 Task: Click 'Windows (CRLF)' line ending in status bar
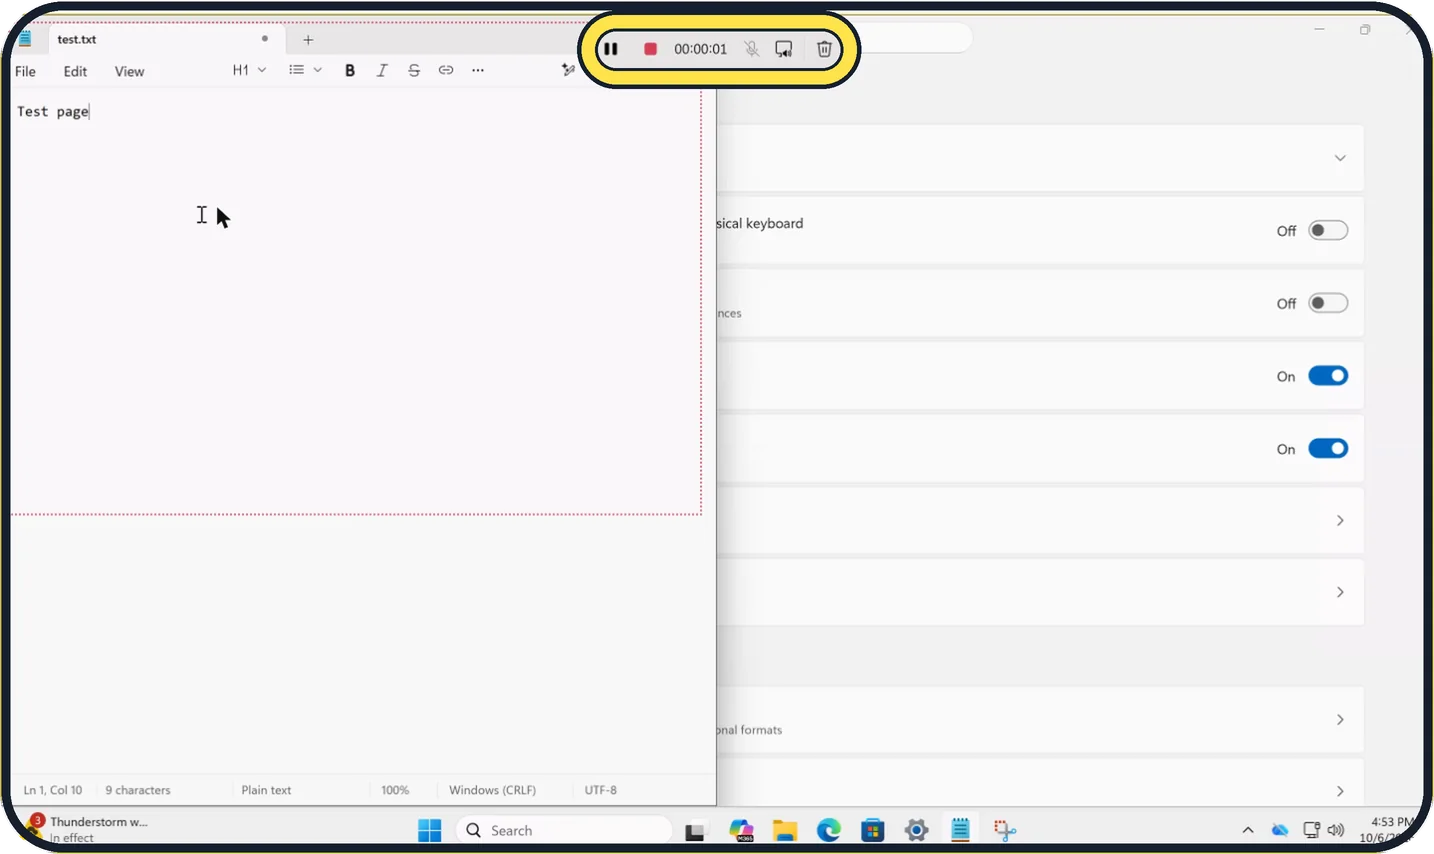(x=492, y=790)
